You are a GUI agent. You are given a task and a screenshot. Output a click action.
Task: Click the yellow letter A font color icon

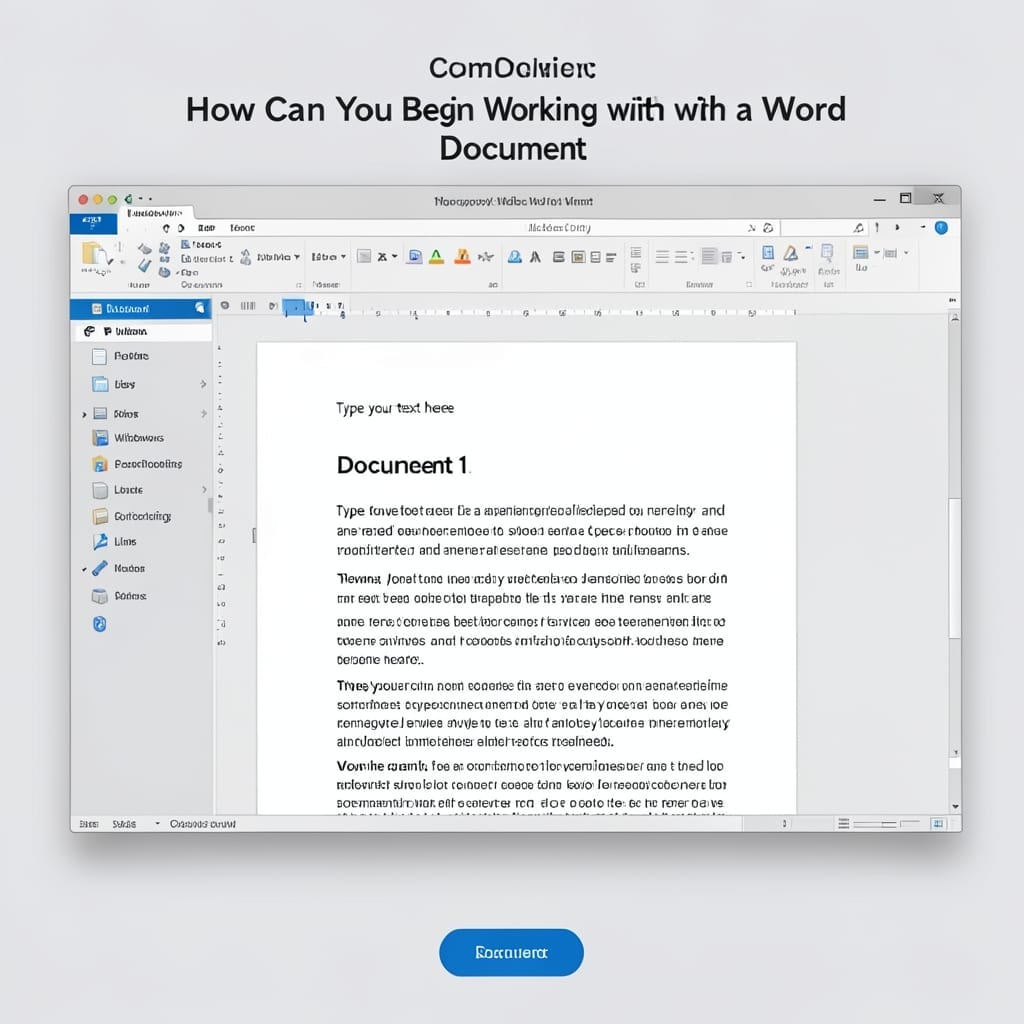pyautogui.click(x=436, y=257)
